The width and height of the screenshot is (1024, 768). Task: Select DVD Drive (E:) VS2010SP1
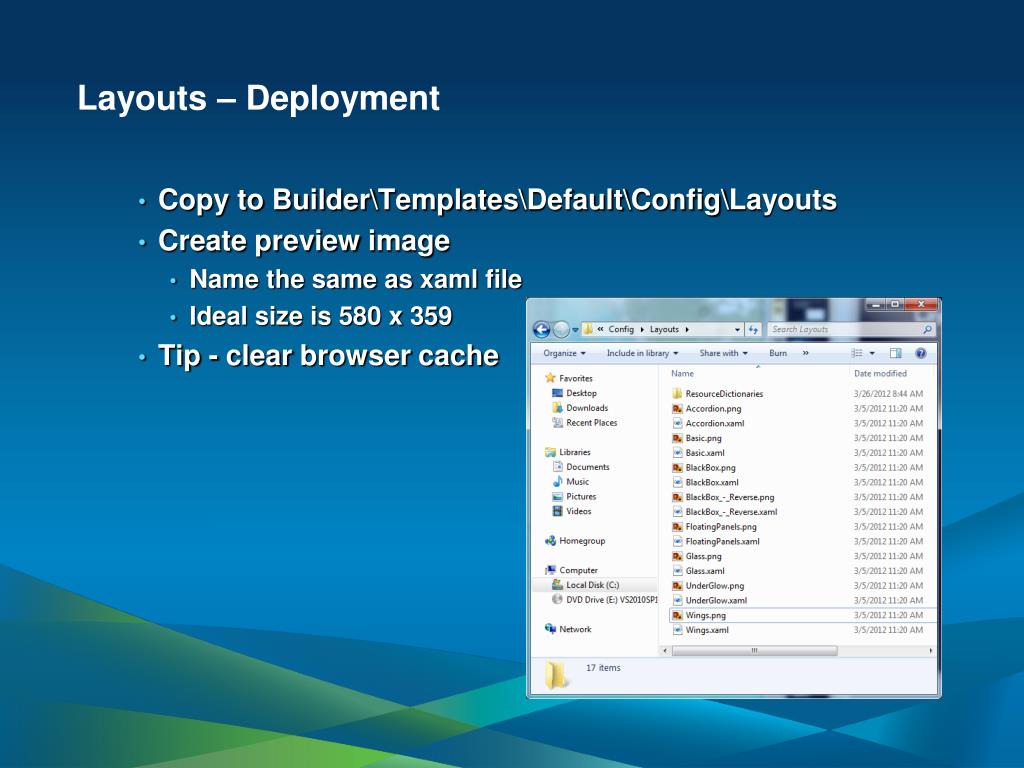point(605,600)
